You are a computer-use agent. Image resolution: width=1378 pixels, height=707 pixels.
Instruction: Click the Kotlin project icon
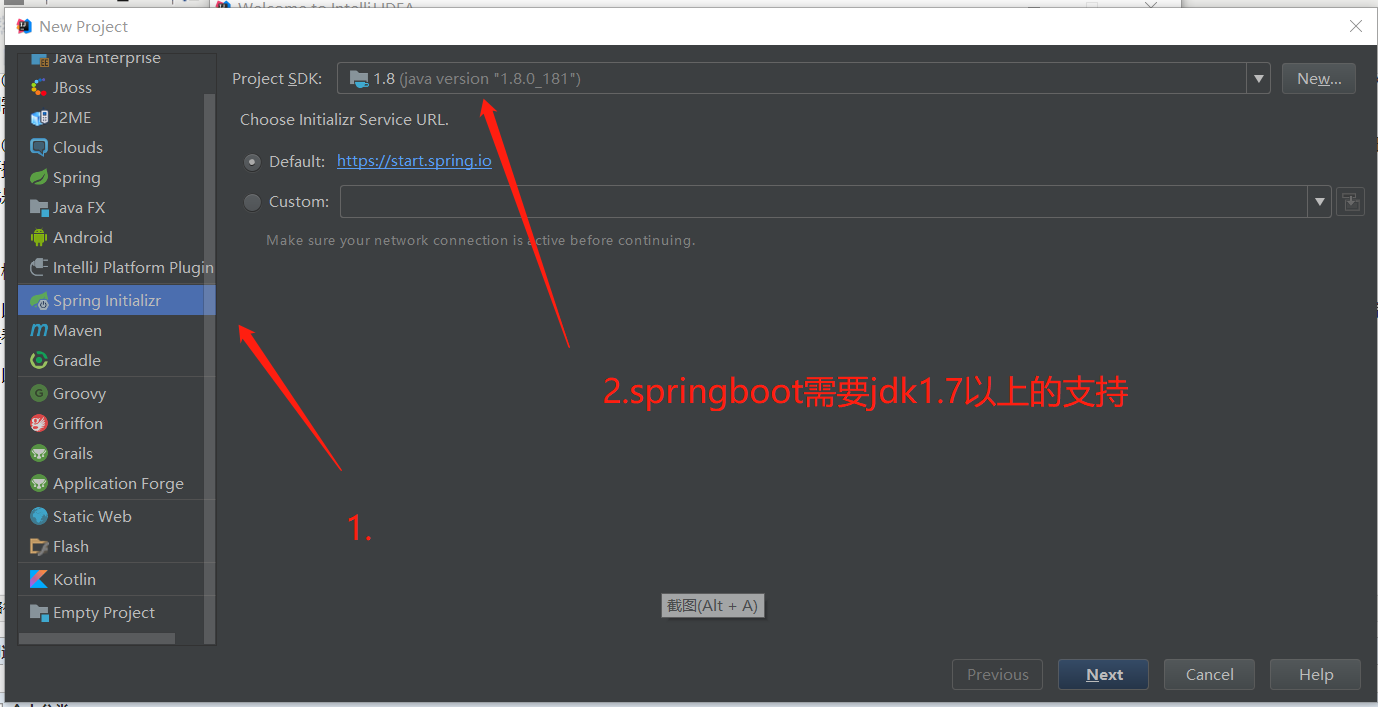[x=39, y=580]
